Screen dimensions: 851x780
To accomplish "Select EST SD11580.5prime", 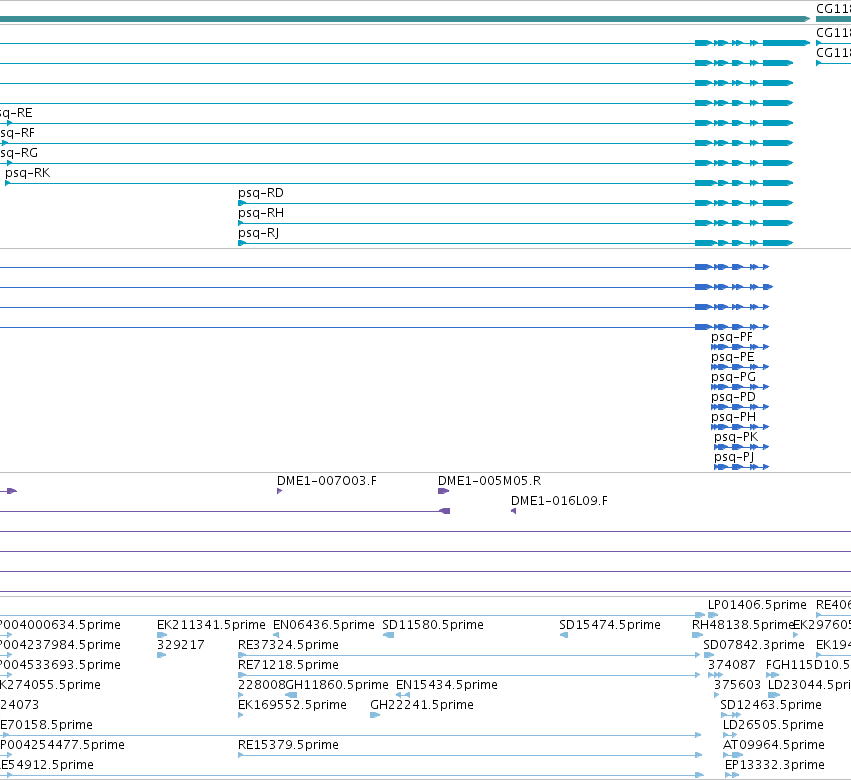I will (433, 625).
